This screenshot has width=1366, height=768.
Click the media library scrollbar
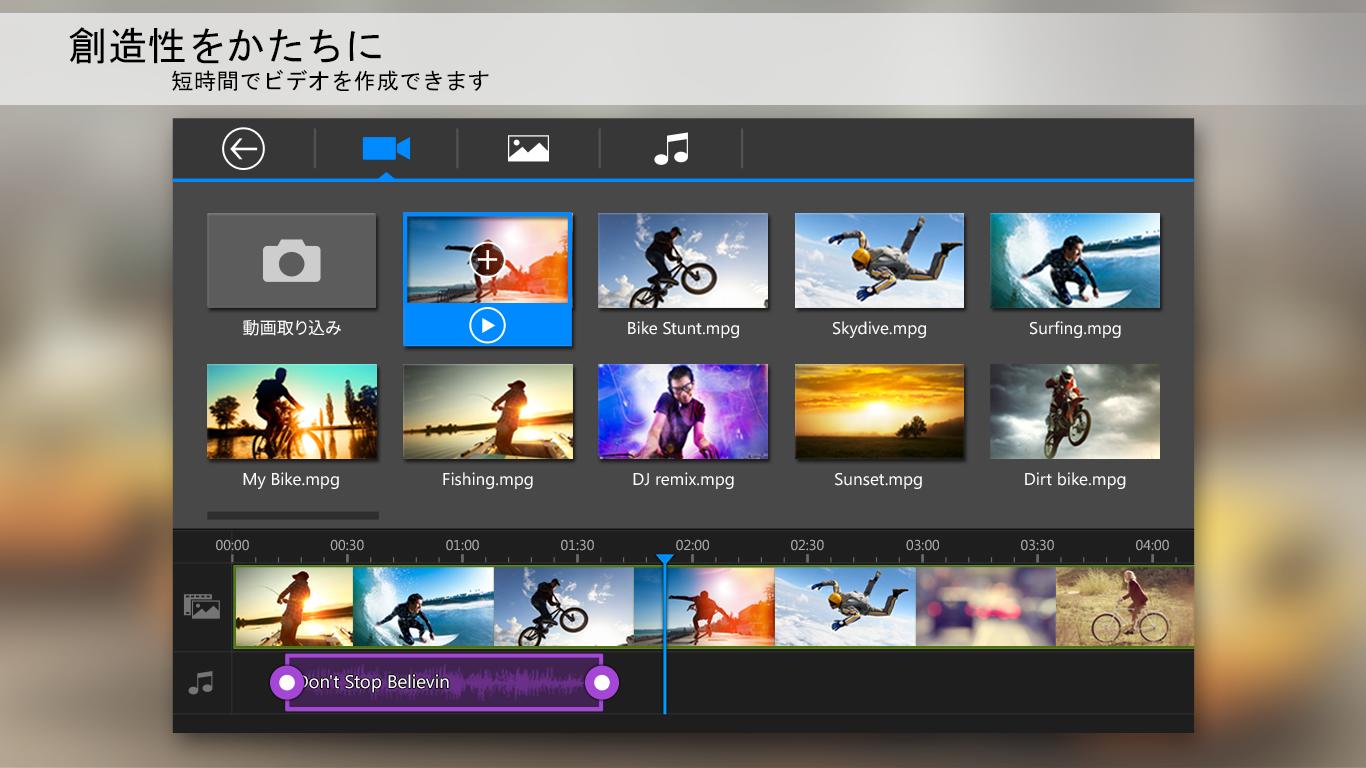click(293, 516)
